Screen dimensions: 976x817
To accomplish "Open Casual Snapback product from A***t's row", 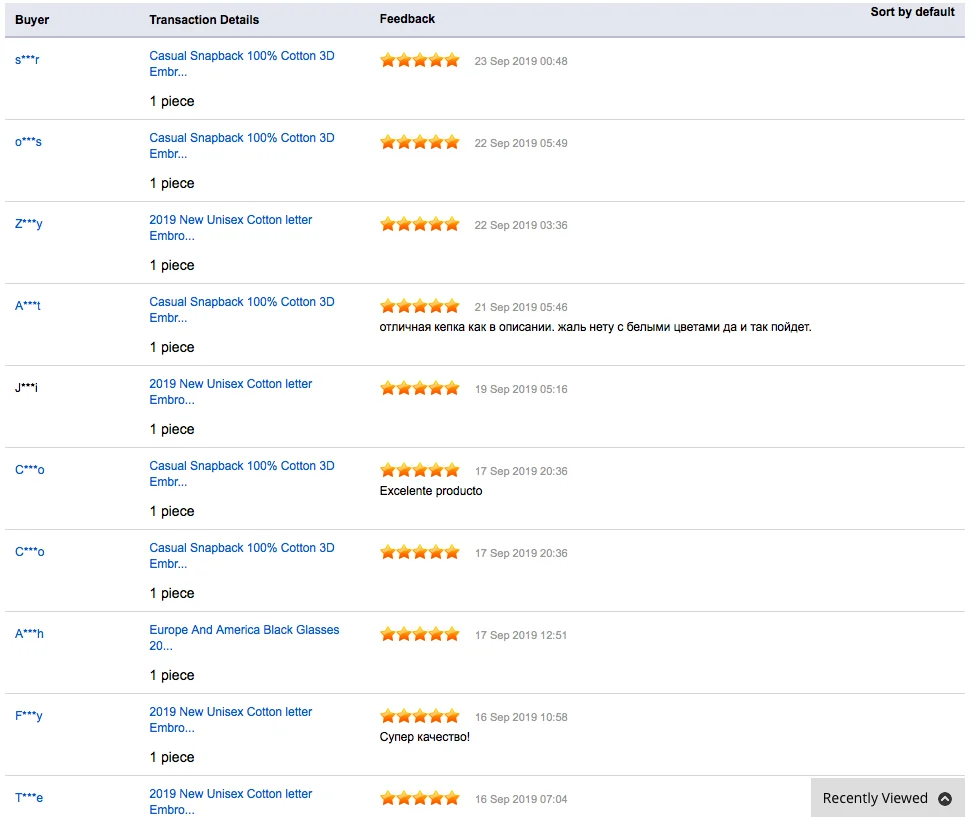I will point(242,309).
